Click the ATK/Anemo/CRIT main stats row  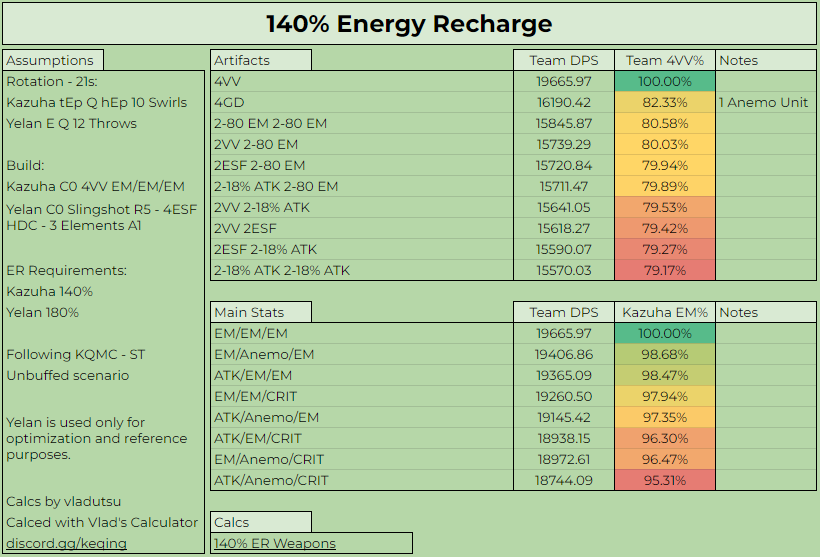pyautogui.click(x=361, y=480)
